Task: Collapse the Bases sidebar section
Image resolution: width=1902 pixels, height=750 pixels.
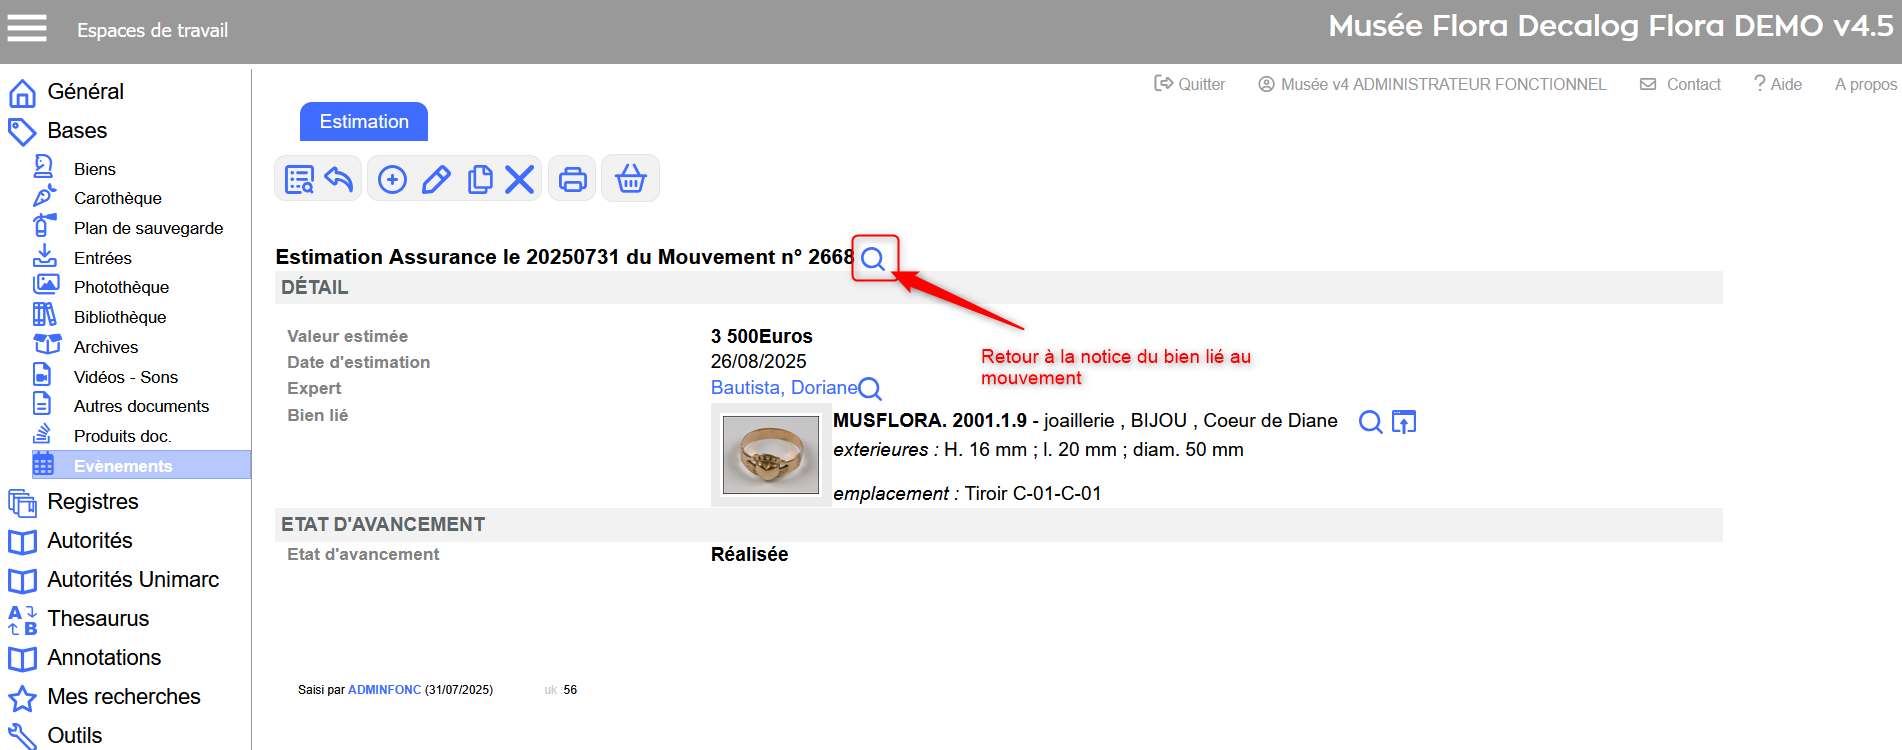Action: pos(77,131)
